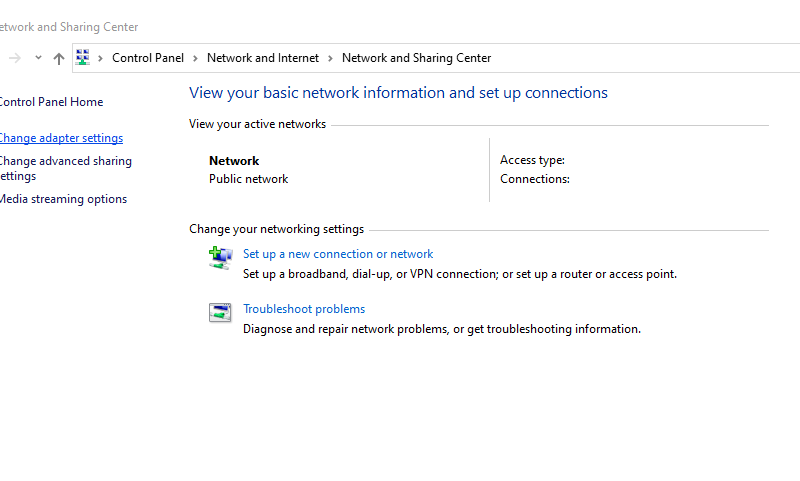This screenshot has width=800, height=481.
Task: Expand the chevron after Network and Internet
Action: (x=330, y=58)
